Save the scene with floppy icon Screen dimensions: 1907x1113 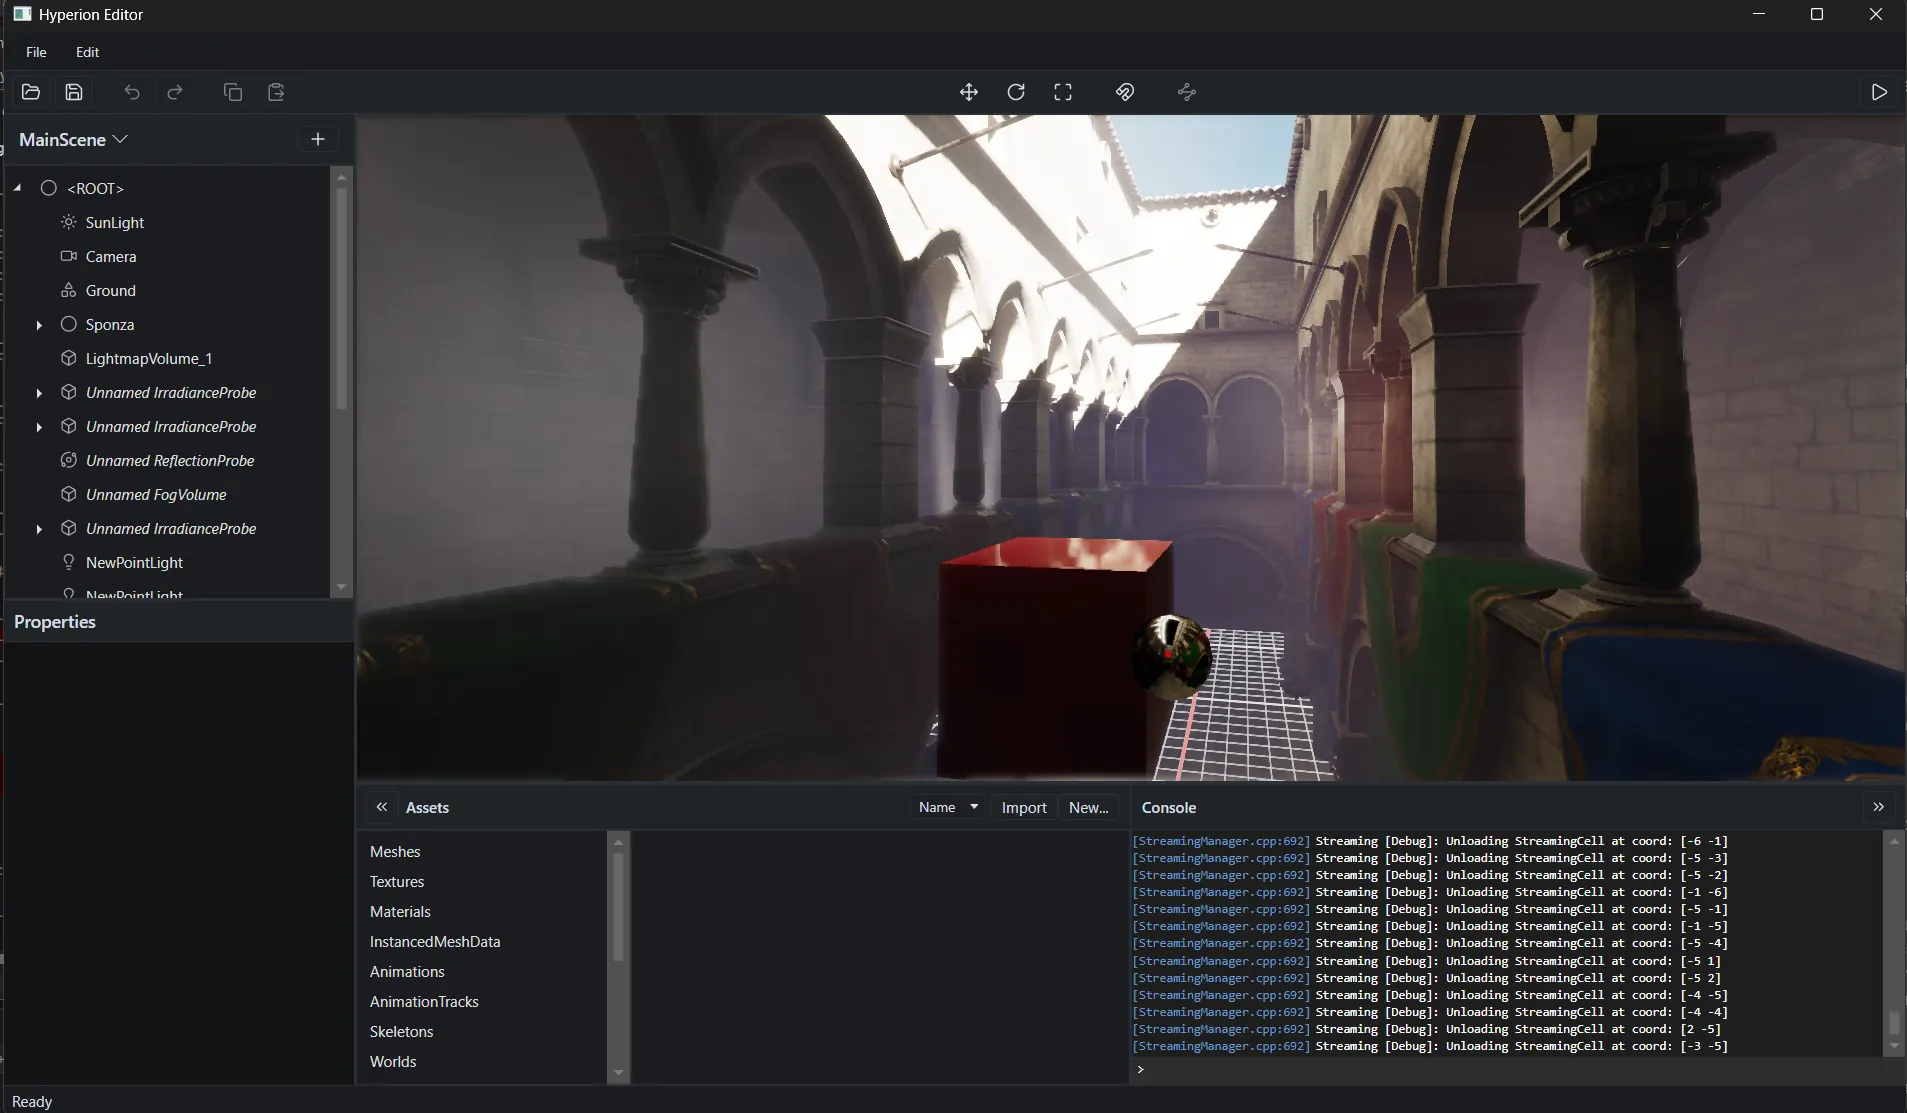tap(74, 92)
